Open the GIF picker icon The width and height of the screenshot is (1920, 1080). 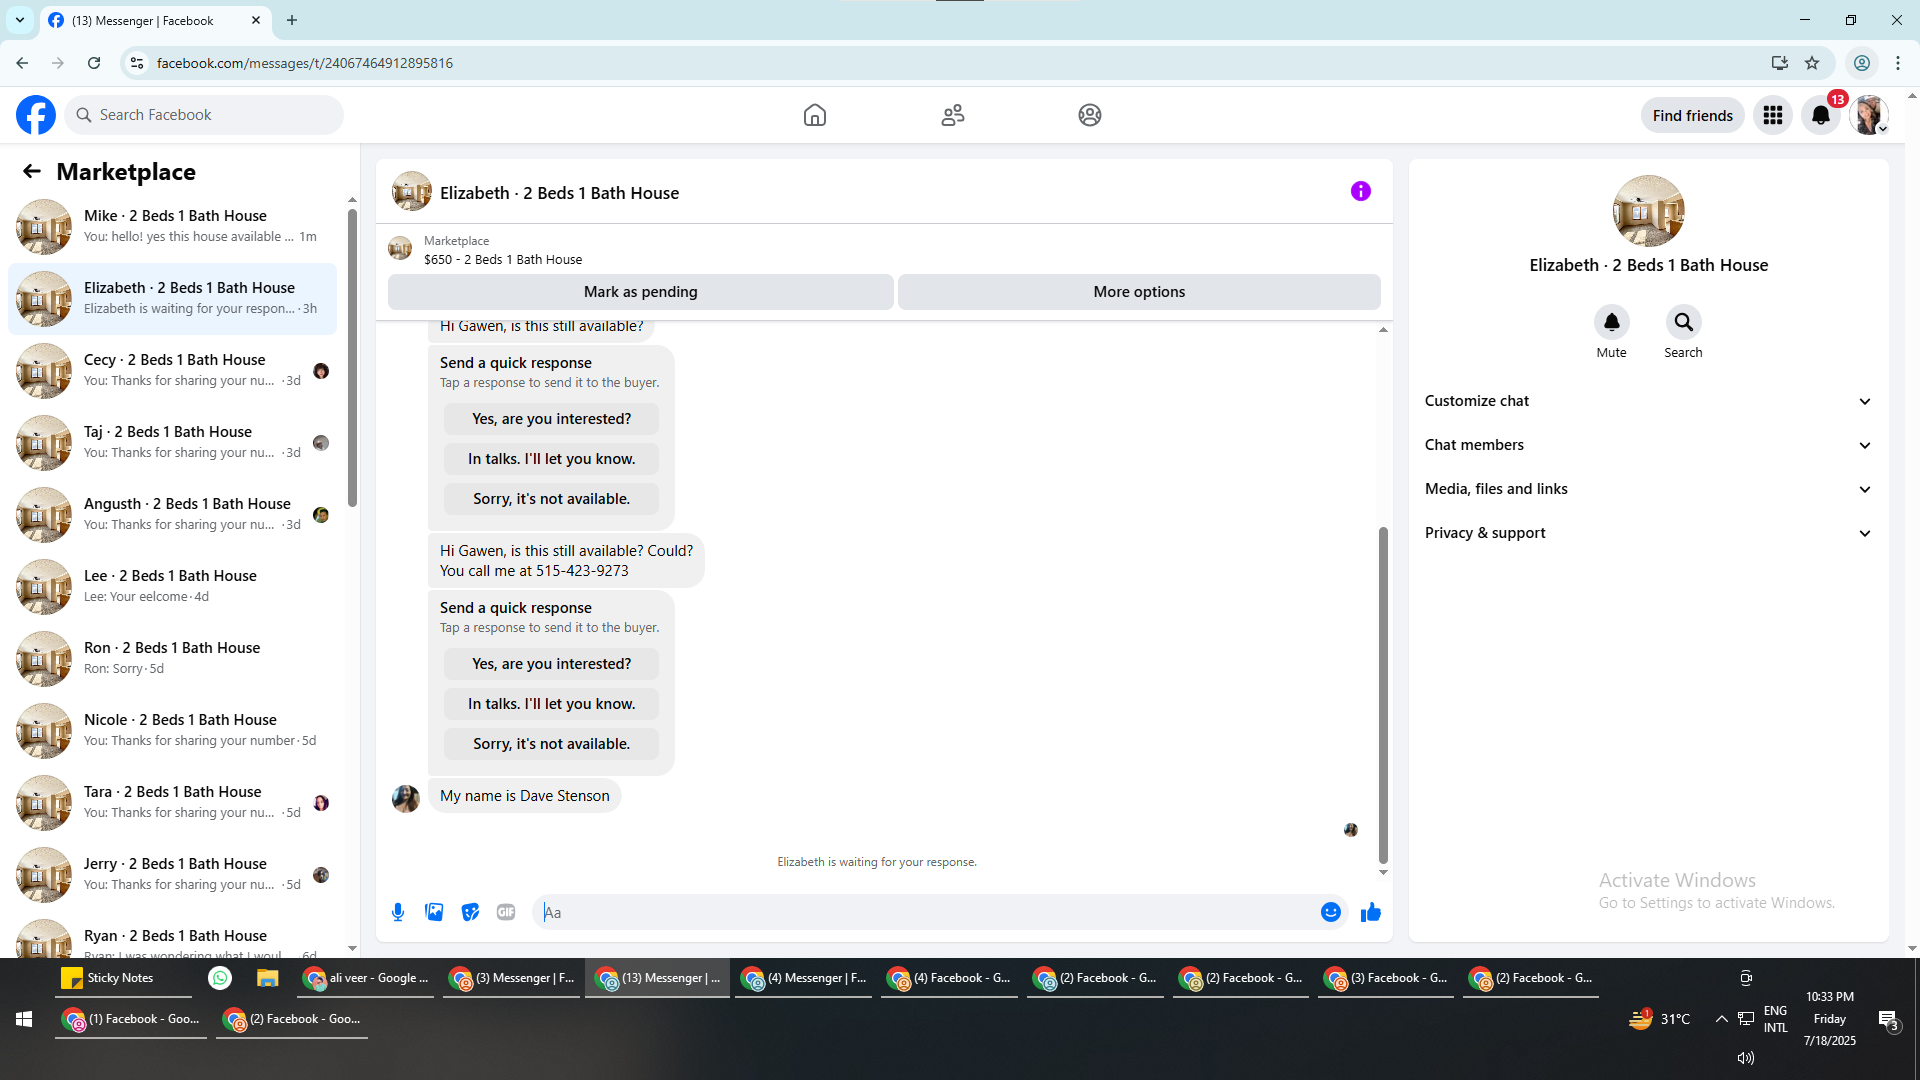tap(506, 912)
